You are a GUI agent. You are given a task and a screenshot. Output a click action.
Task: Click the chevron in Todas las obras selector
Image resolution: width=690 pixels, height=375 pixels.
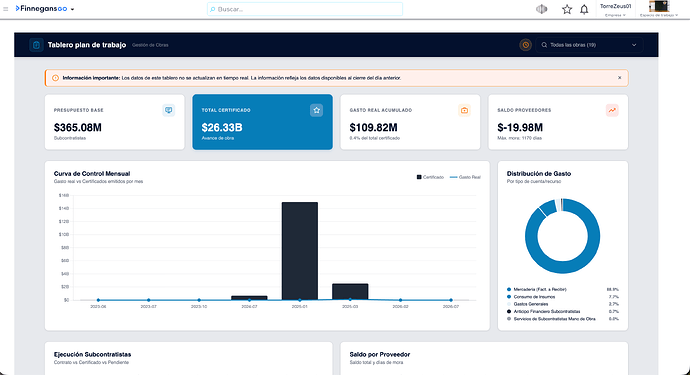[634, 45]
